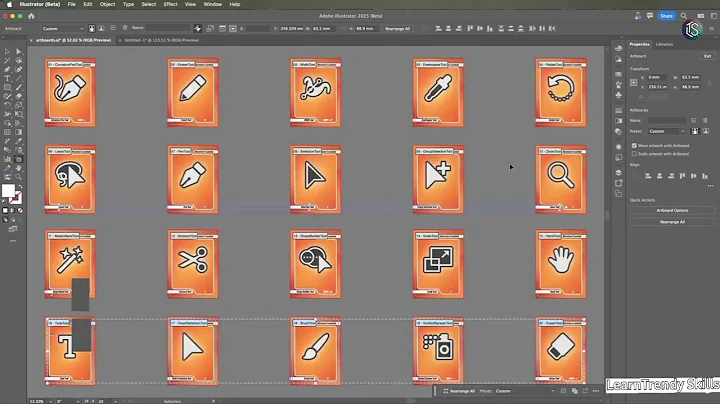Image resolution: width=720 pixels, height=404 pixels.
Task: Click Rearrange All under Quick Actions
Action: click(672, 222)
